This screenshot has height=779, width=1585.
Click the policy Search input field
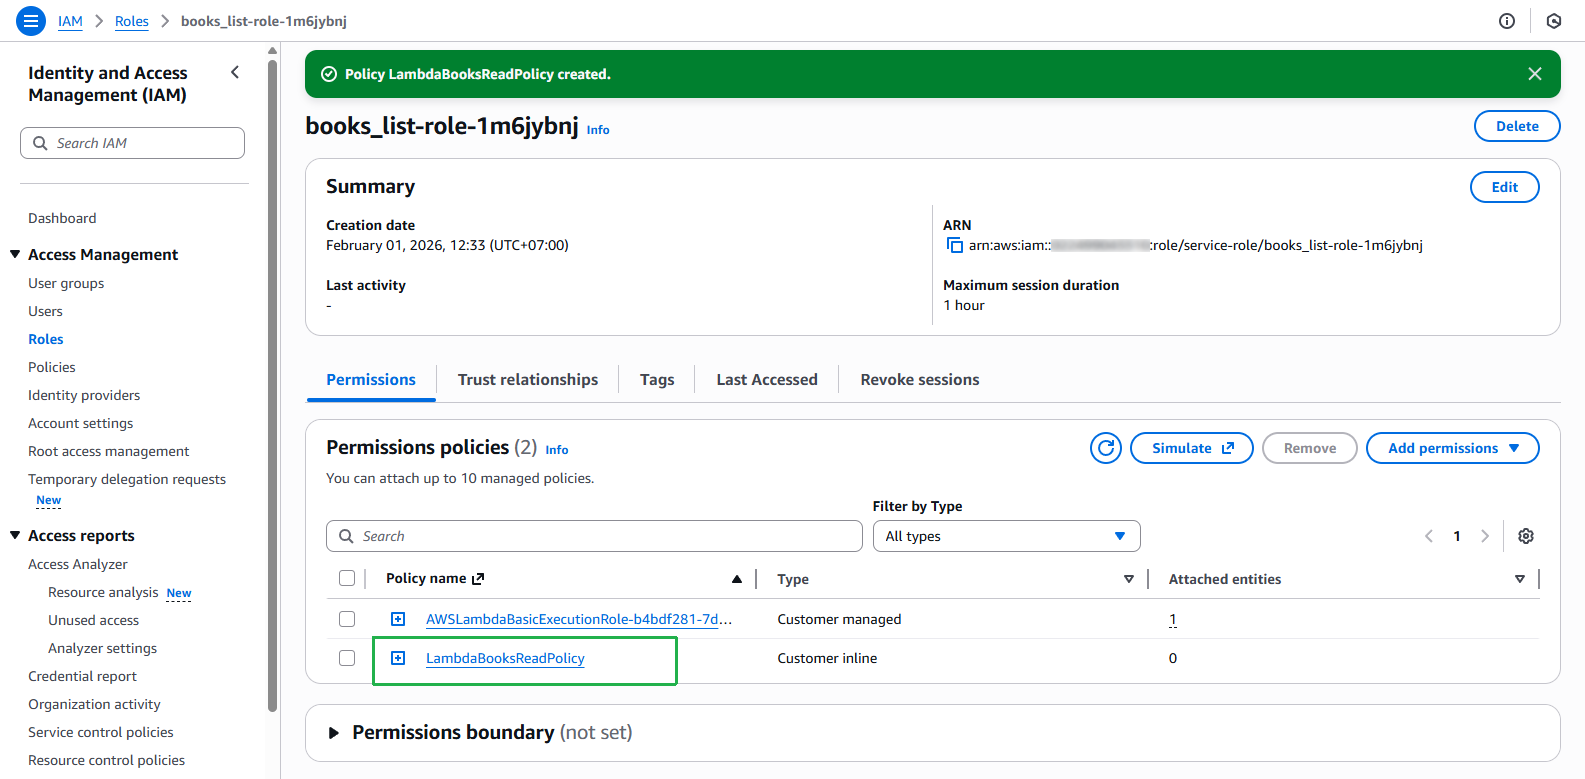coord(594,536)
